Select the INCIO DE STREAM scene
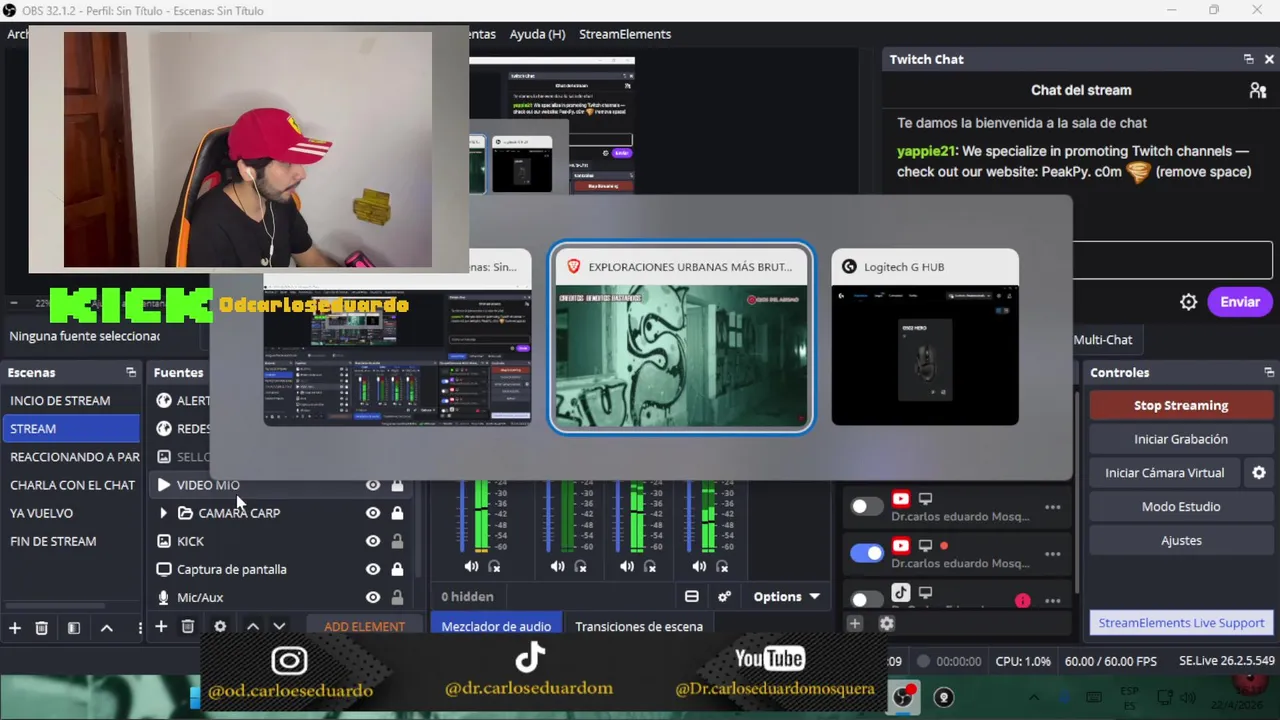1280x720 pixels. click(x=70, y=401)
